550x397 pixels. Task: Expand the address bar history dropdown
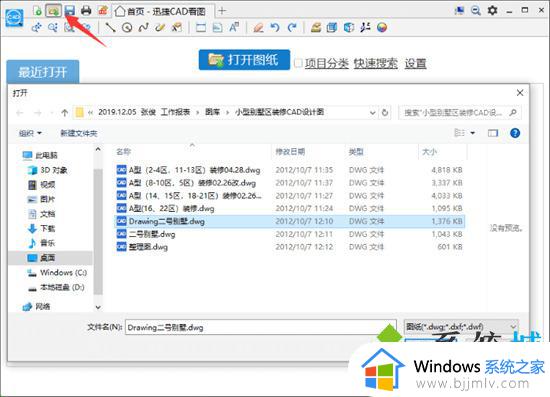tap(373, 113)
